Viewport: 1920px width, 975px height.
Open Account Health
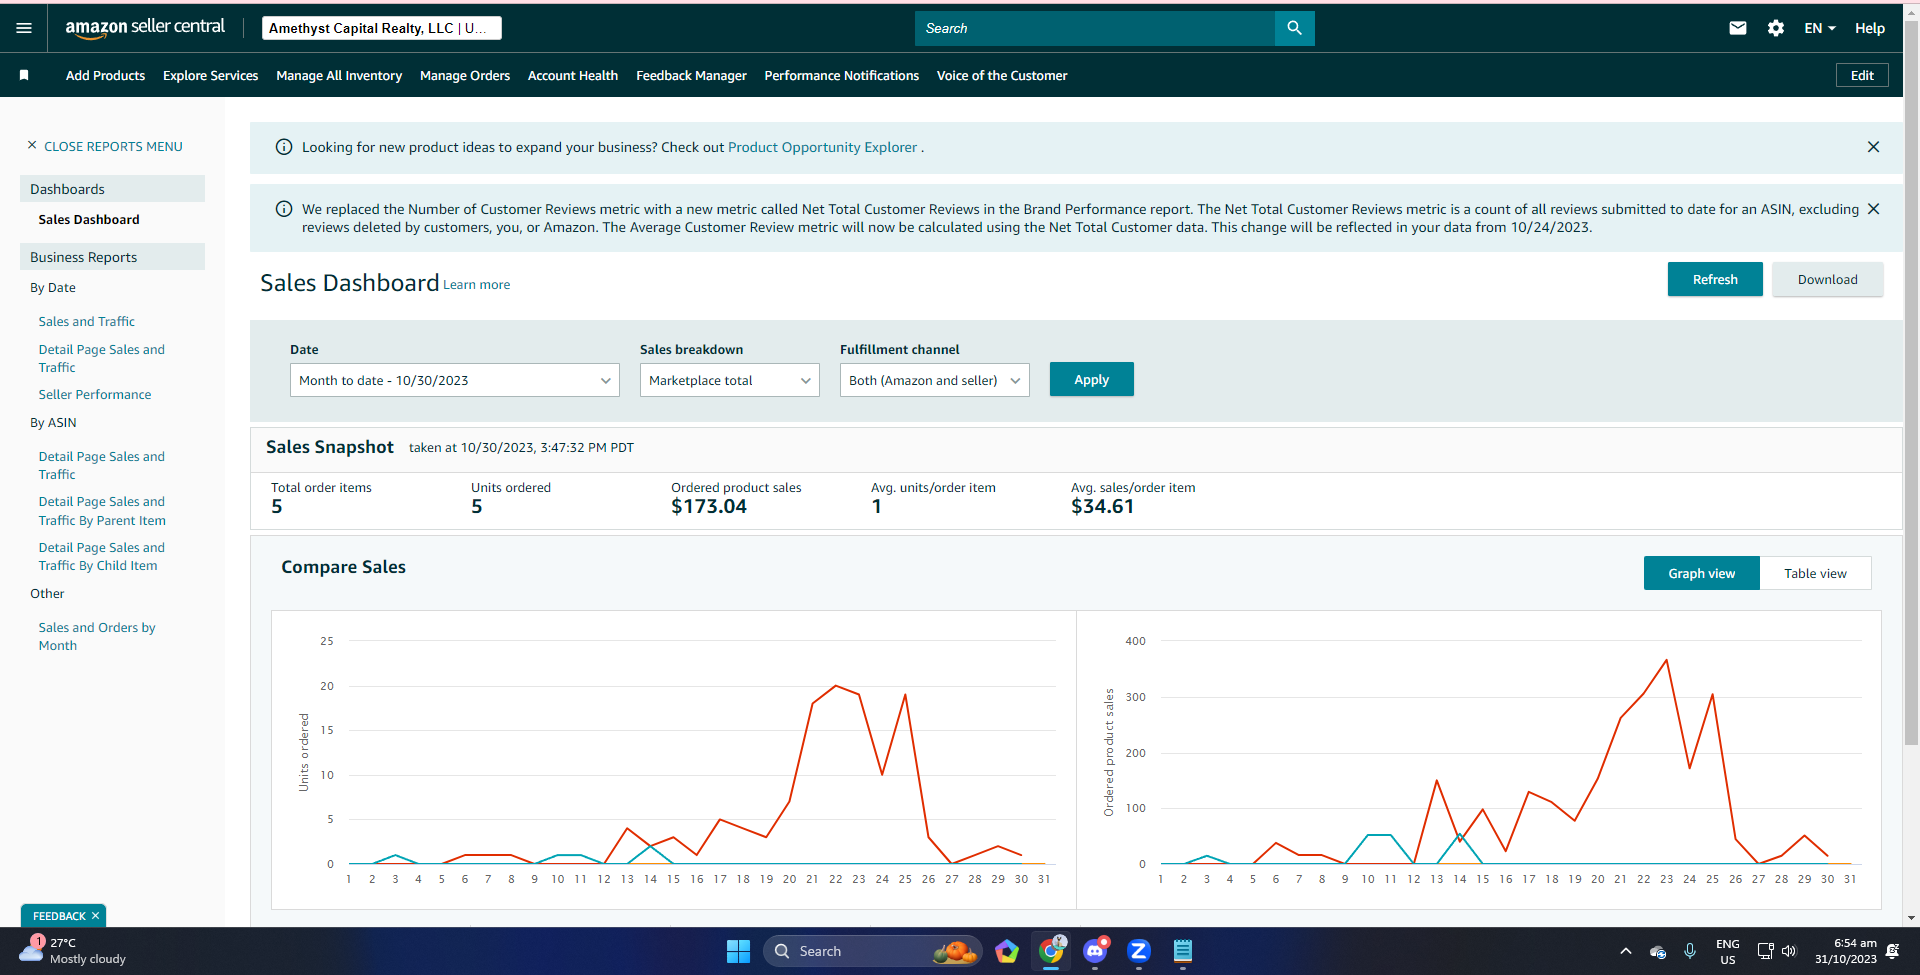pyautogui.click(x=573, y=75)
